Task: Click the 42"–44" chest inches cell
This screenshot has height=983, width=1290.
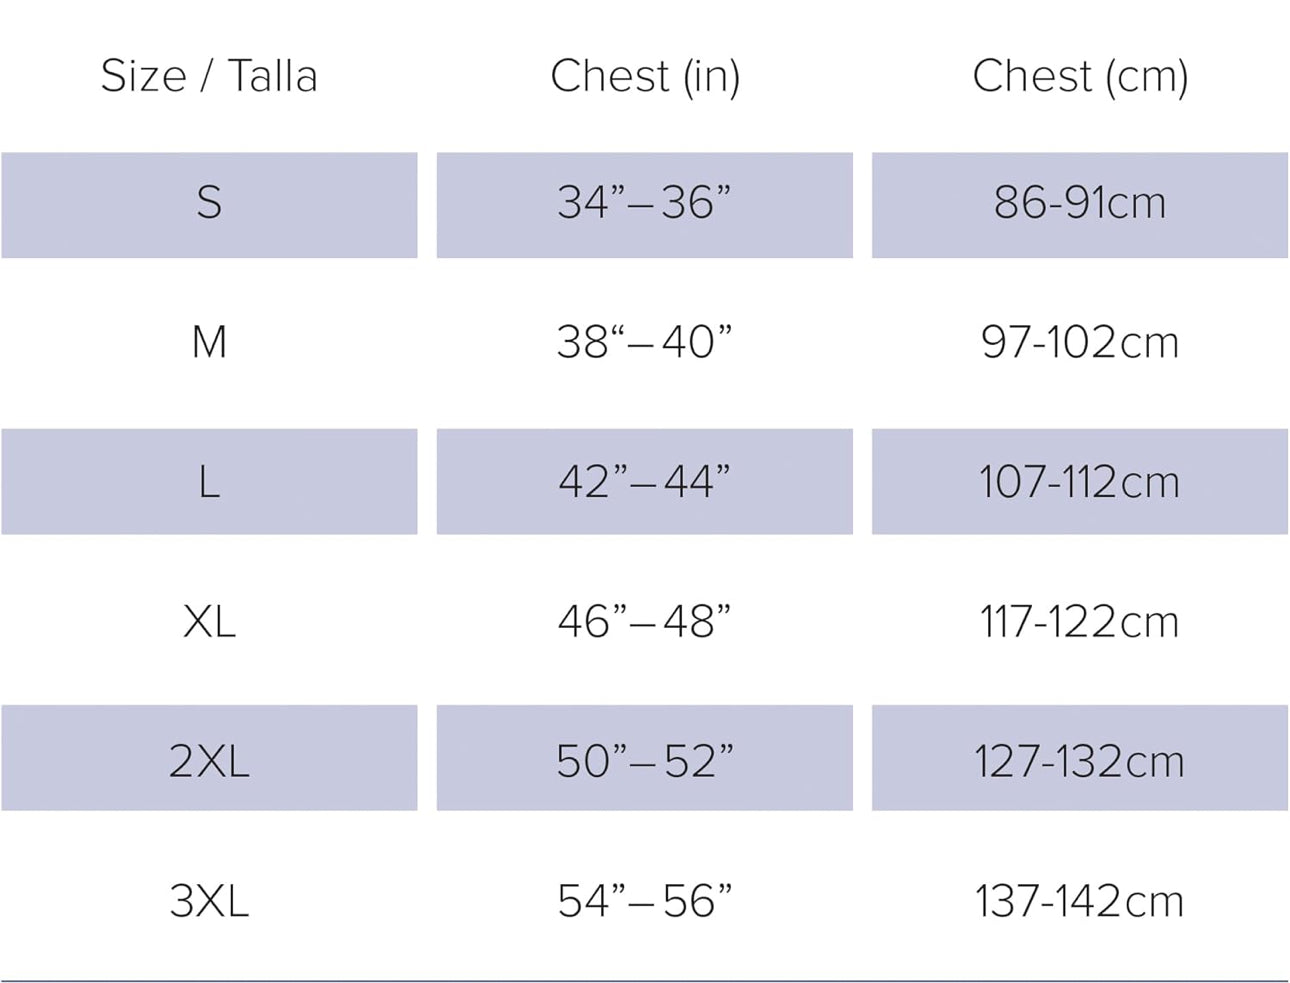Action: 645,482
